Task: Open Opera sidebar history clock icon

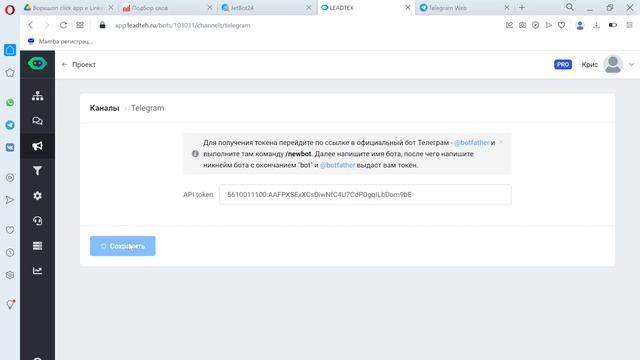Action: click(10, 252)
